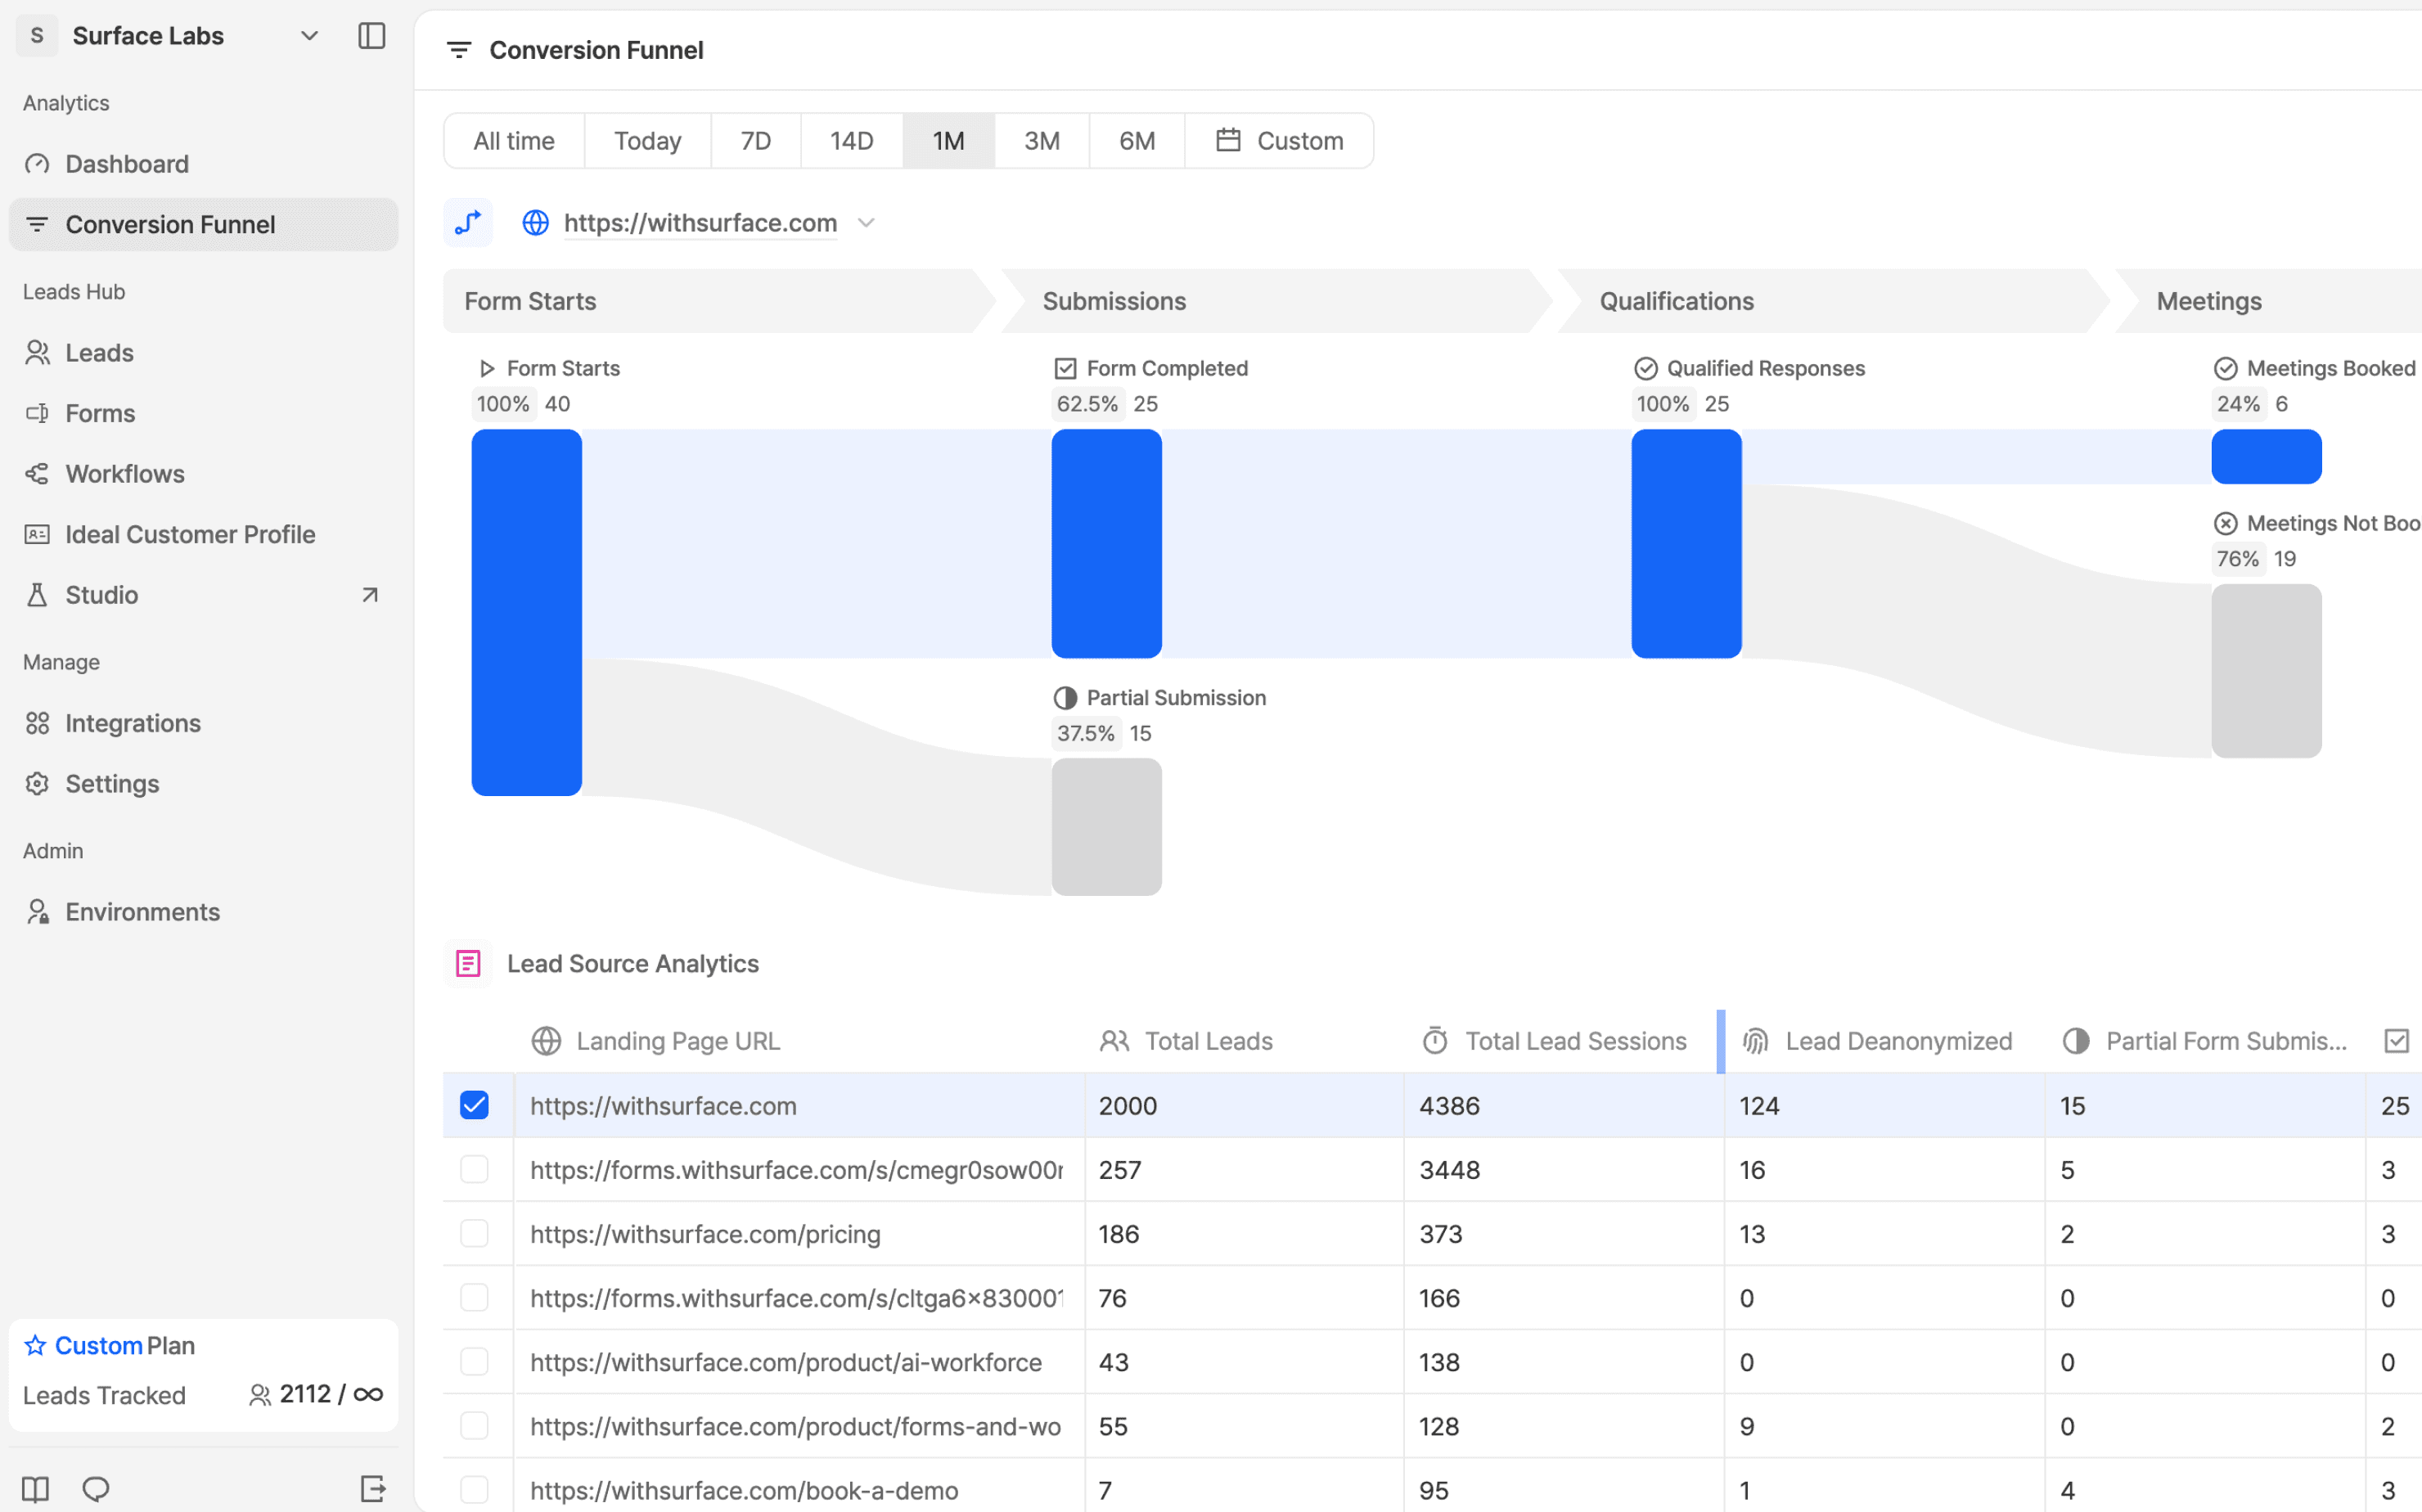Open Studio external link arrow
2422x1512 pixels.
point(370,595)
